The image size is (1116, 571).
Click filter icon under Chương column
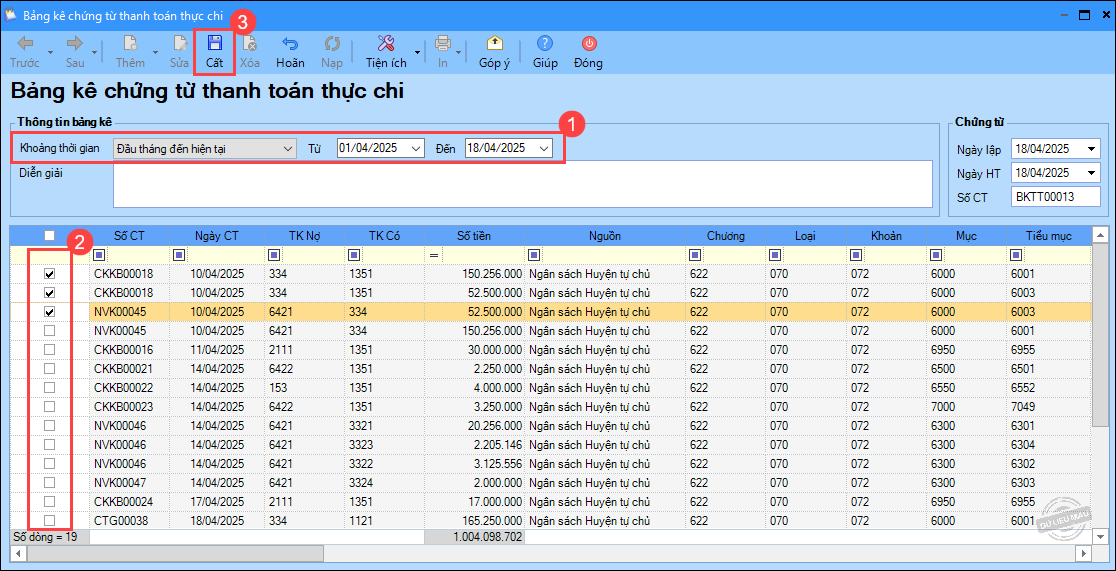pyautogui.click(x=695, y=254)
